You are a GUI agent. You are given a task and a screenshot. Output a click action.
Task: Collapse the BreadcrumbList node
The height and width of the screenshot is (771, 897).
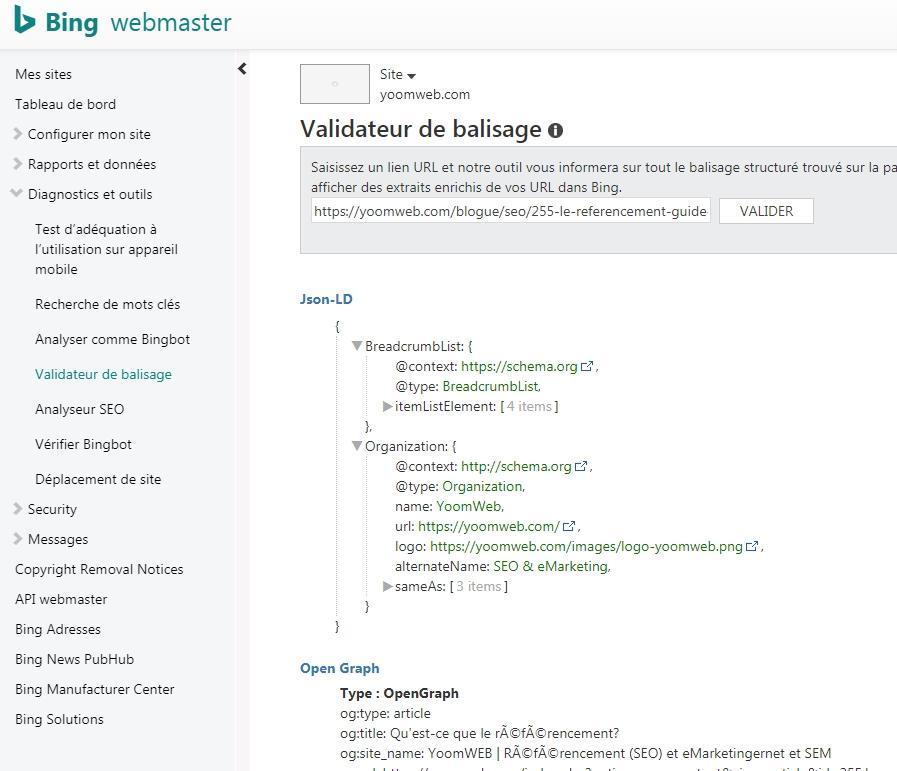point(357,346)
